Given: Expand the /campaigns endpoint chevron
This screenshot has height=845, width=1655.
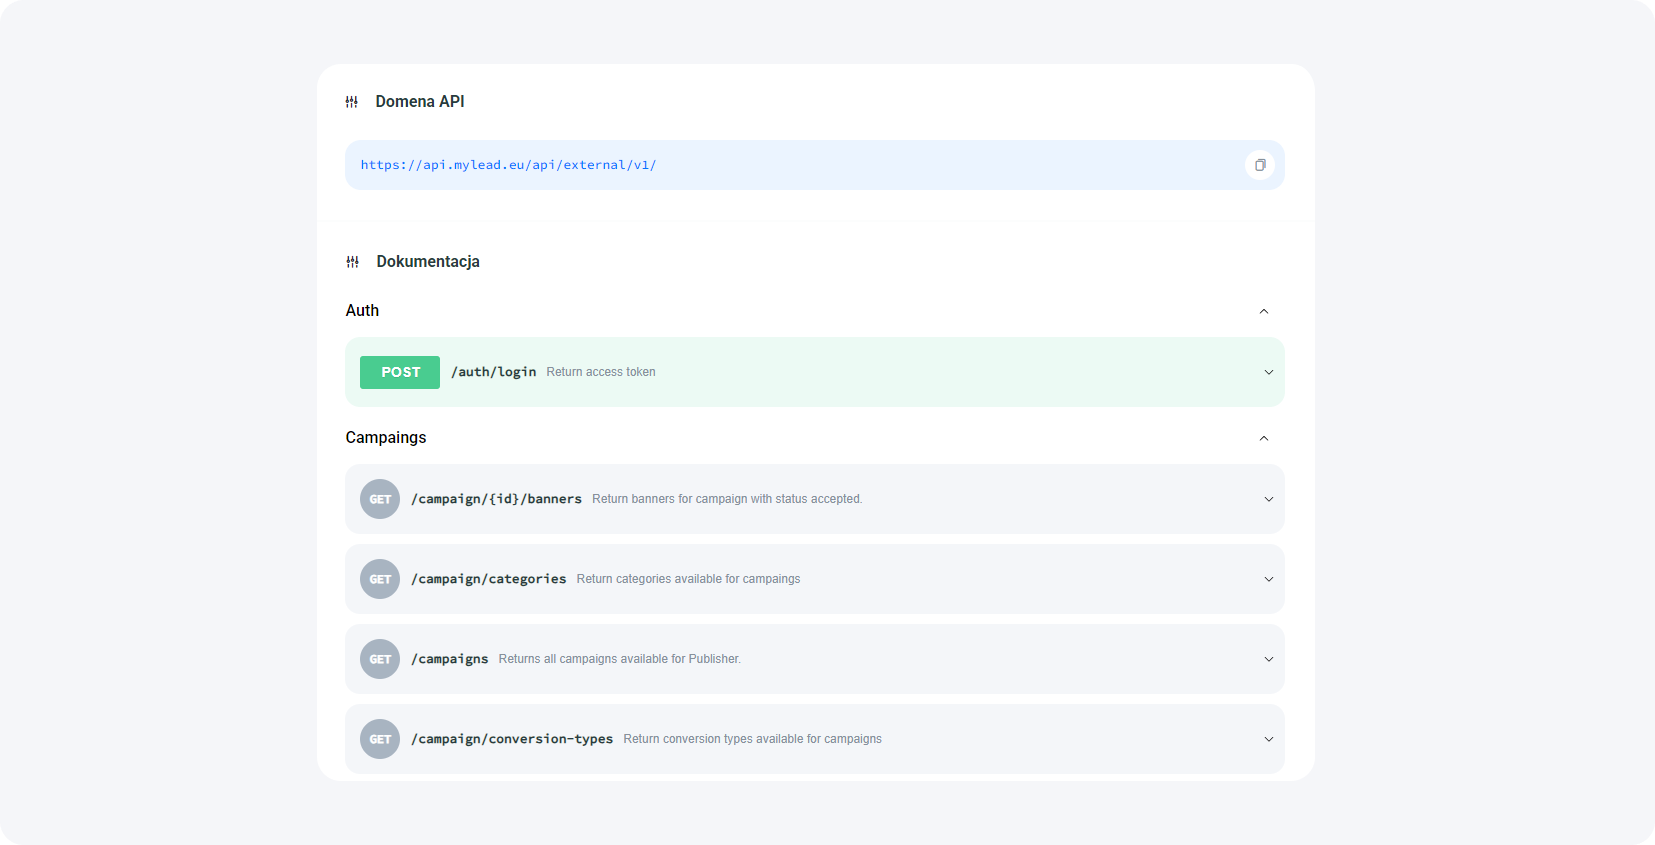Looking at the screenshot, I should pyautogui.click(x=1269, y=659).
